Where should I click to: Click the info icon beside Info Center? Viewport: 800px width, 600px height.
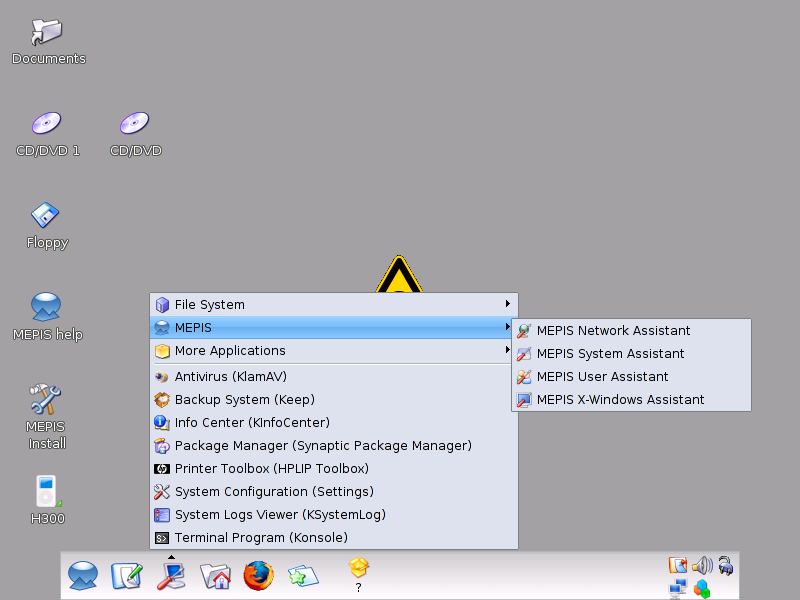pyautogui.click(x=162, y=422)
